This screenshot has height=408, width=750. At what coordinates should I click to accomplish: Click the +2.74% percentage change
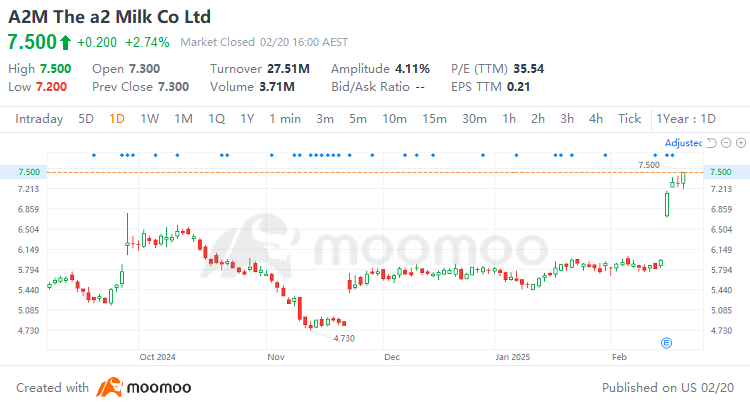[147, 43]
